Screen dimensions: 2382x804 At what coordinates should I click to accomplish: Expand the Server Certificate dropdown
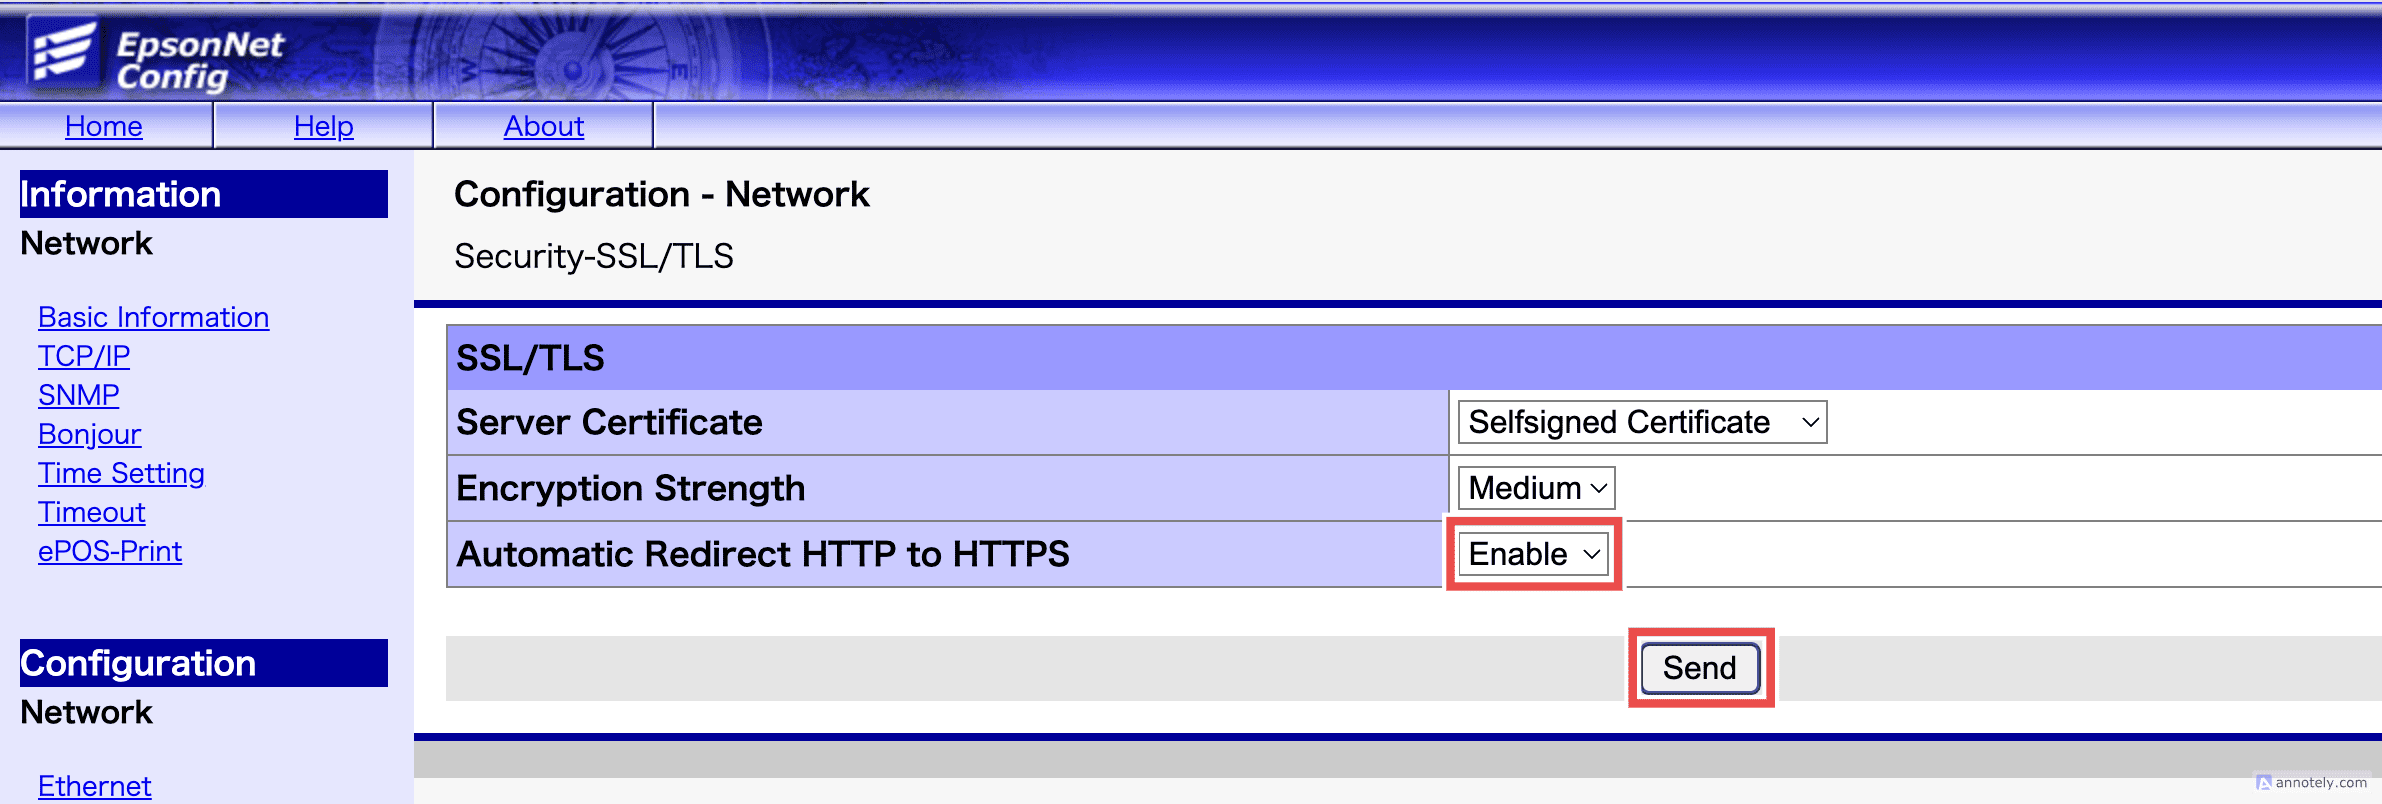coord(1641,422)
